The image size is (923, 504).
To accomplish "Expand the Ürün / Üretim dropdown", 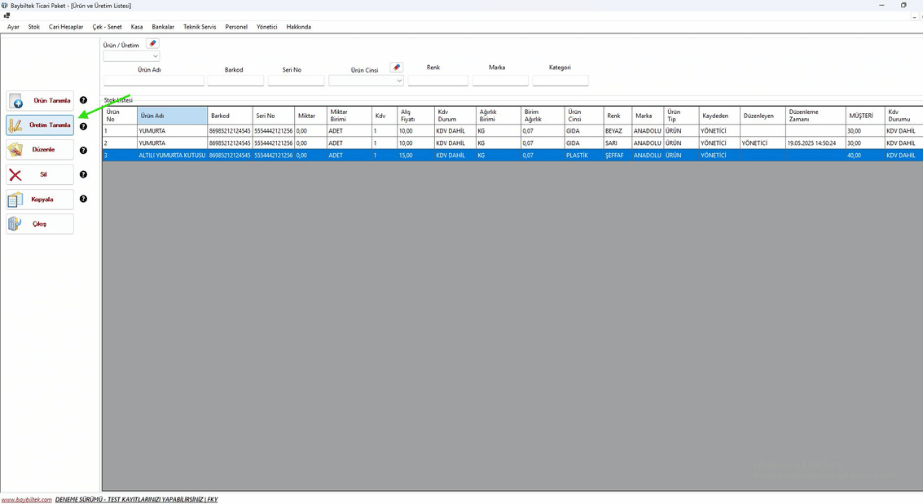I will pos(155,57).
